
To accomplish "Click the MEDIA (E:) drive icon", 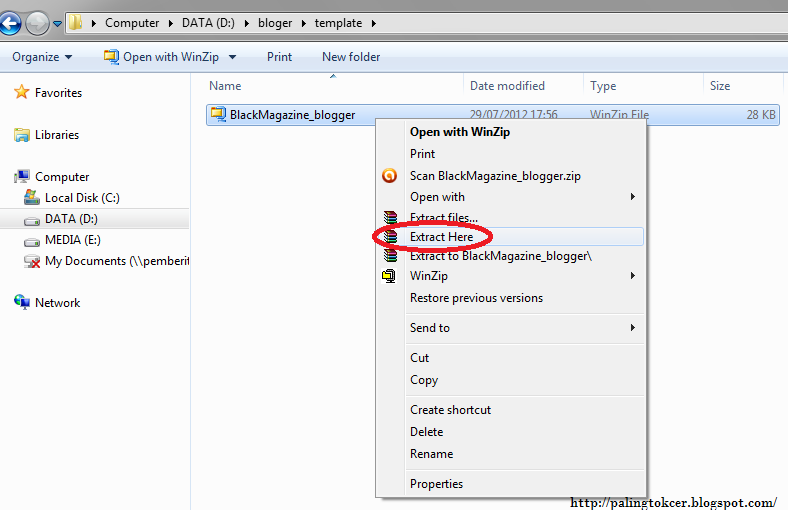I will pyautogui.click(x=32, y=242).
